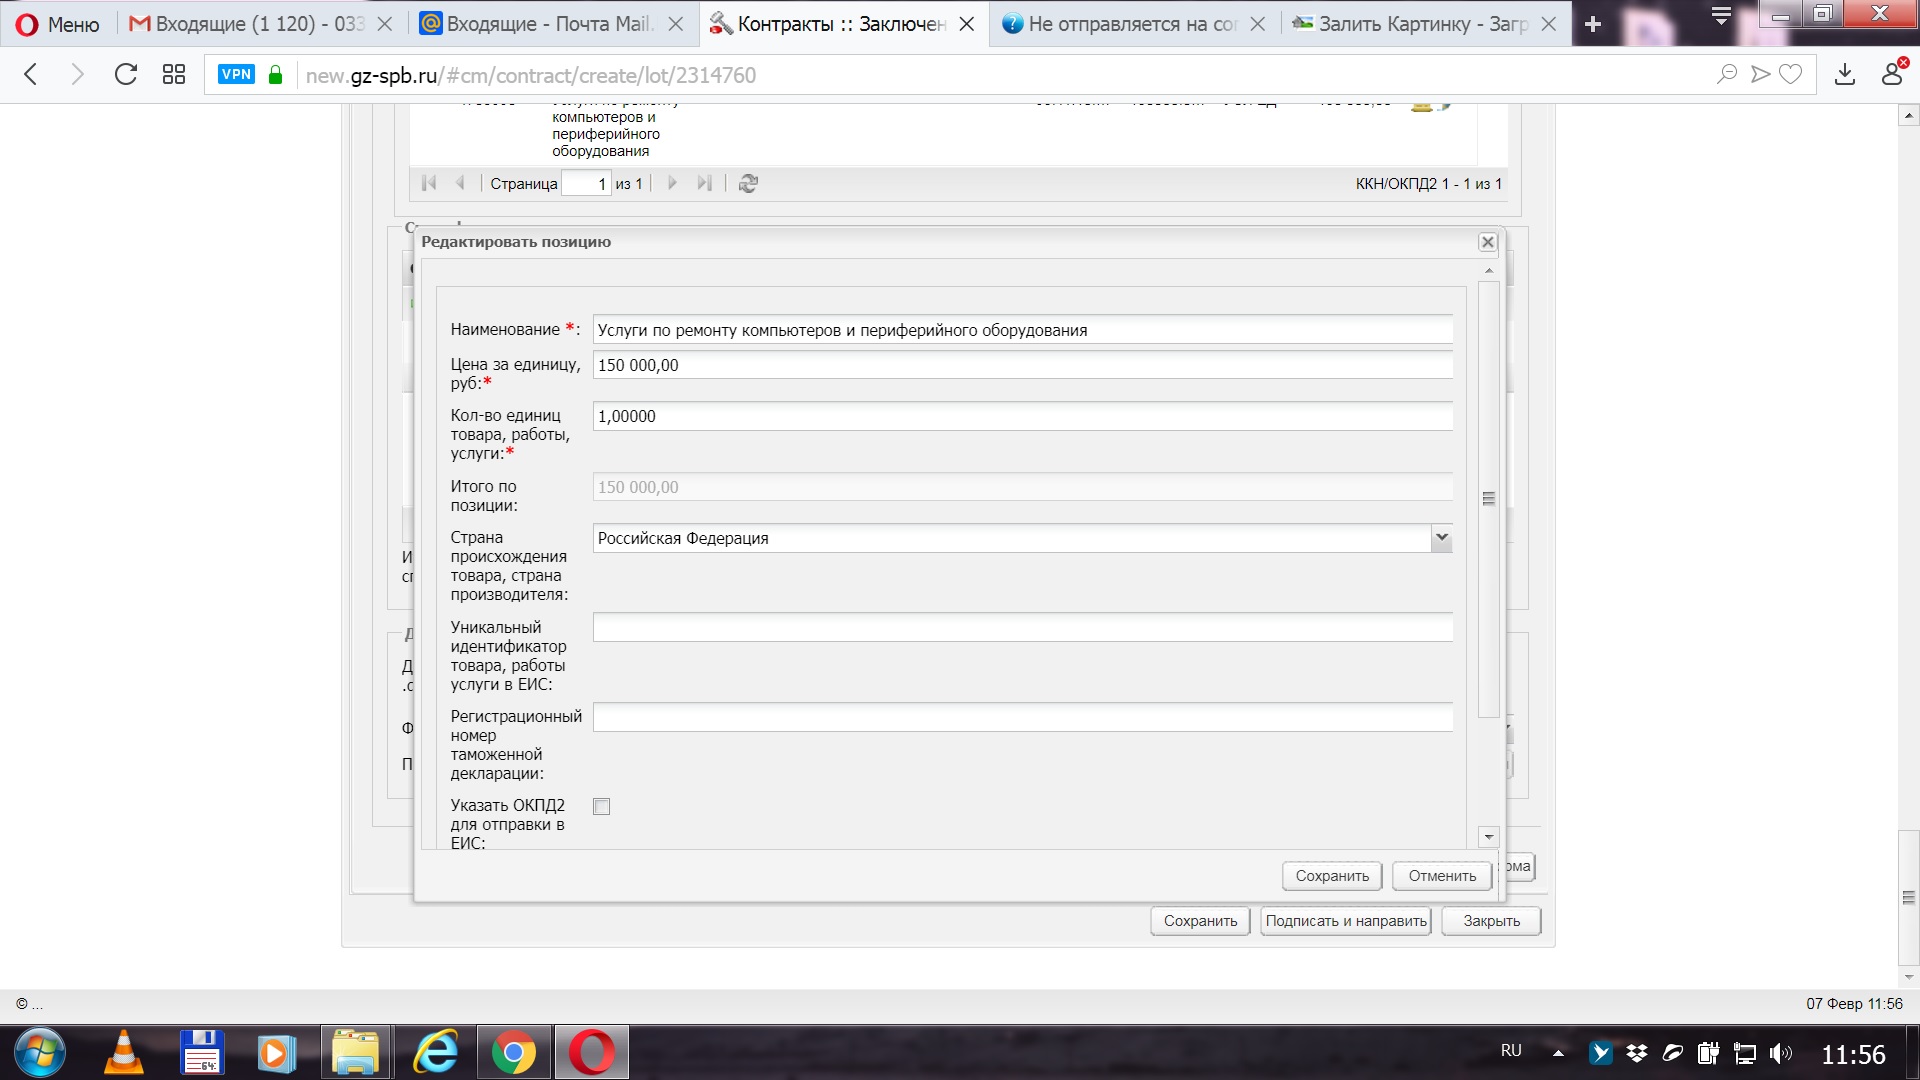
Task: Expand country of origin dropdown
Action: [1441, 538]
